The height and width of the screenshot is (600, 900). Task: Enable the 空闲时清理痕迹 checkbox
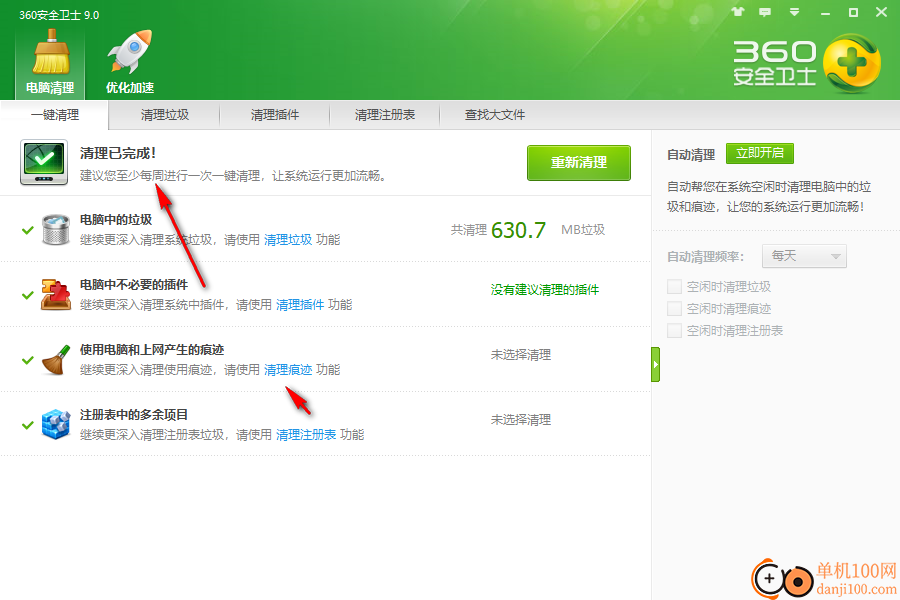pos(674,308)
